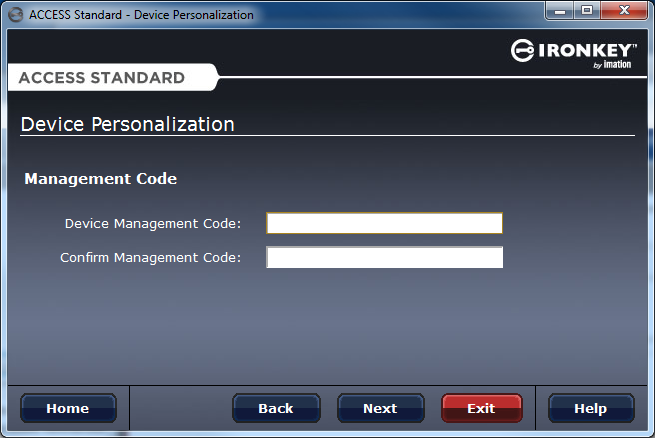The image size is (655, 438).
Task: Focus the Device Management Code field
Action: (x=384, y=223)
